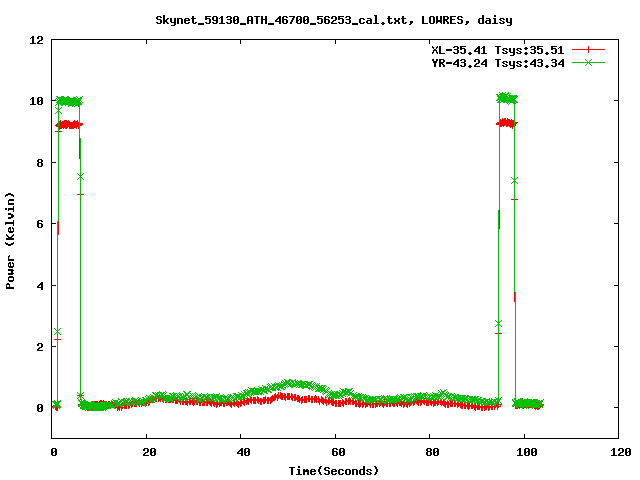Click the first green plateau at 10 Kelvin

(69, 101)
